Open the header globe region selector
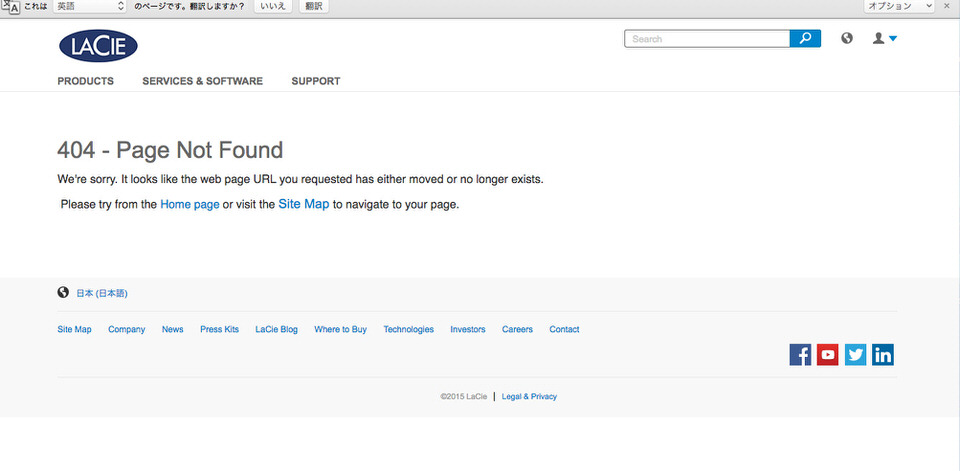 (x=847, y=38)
